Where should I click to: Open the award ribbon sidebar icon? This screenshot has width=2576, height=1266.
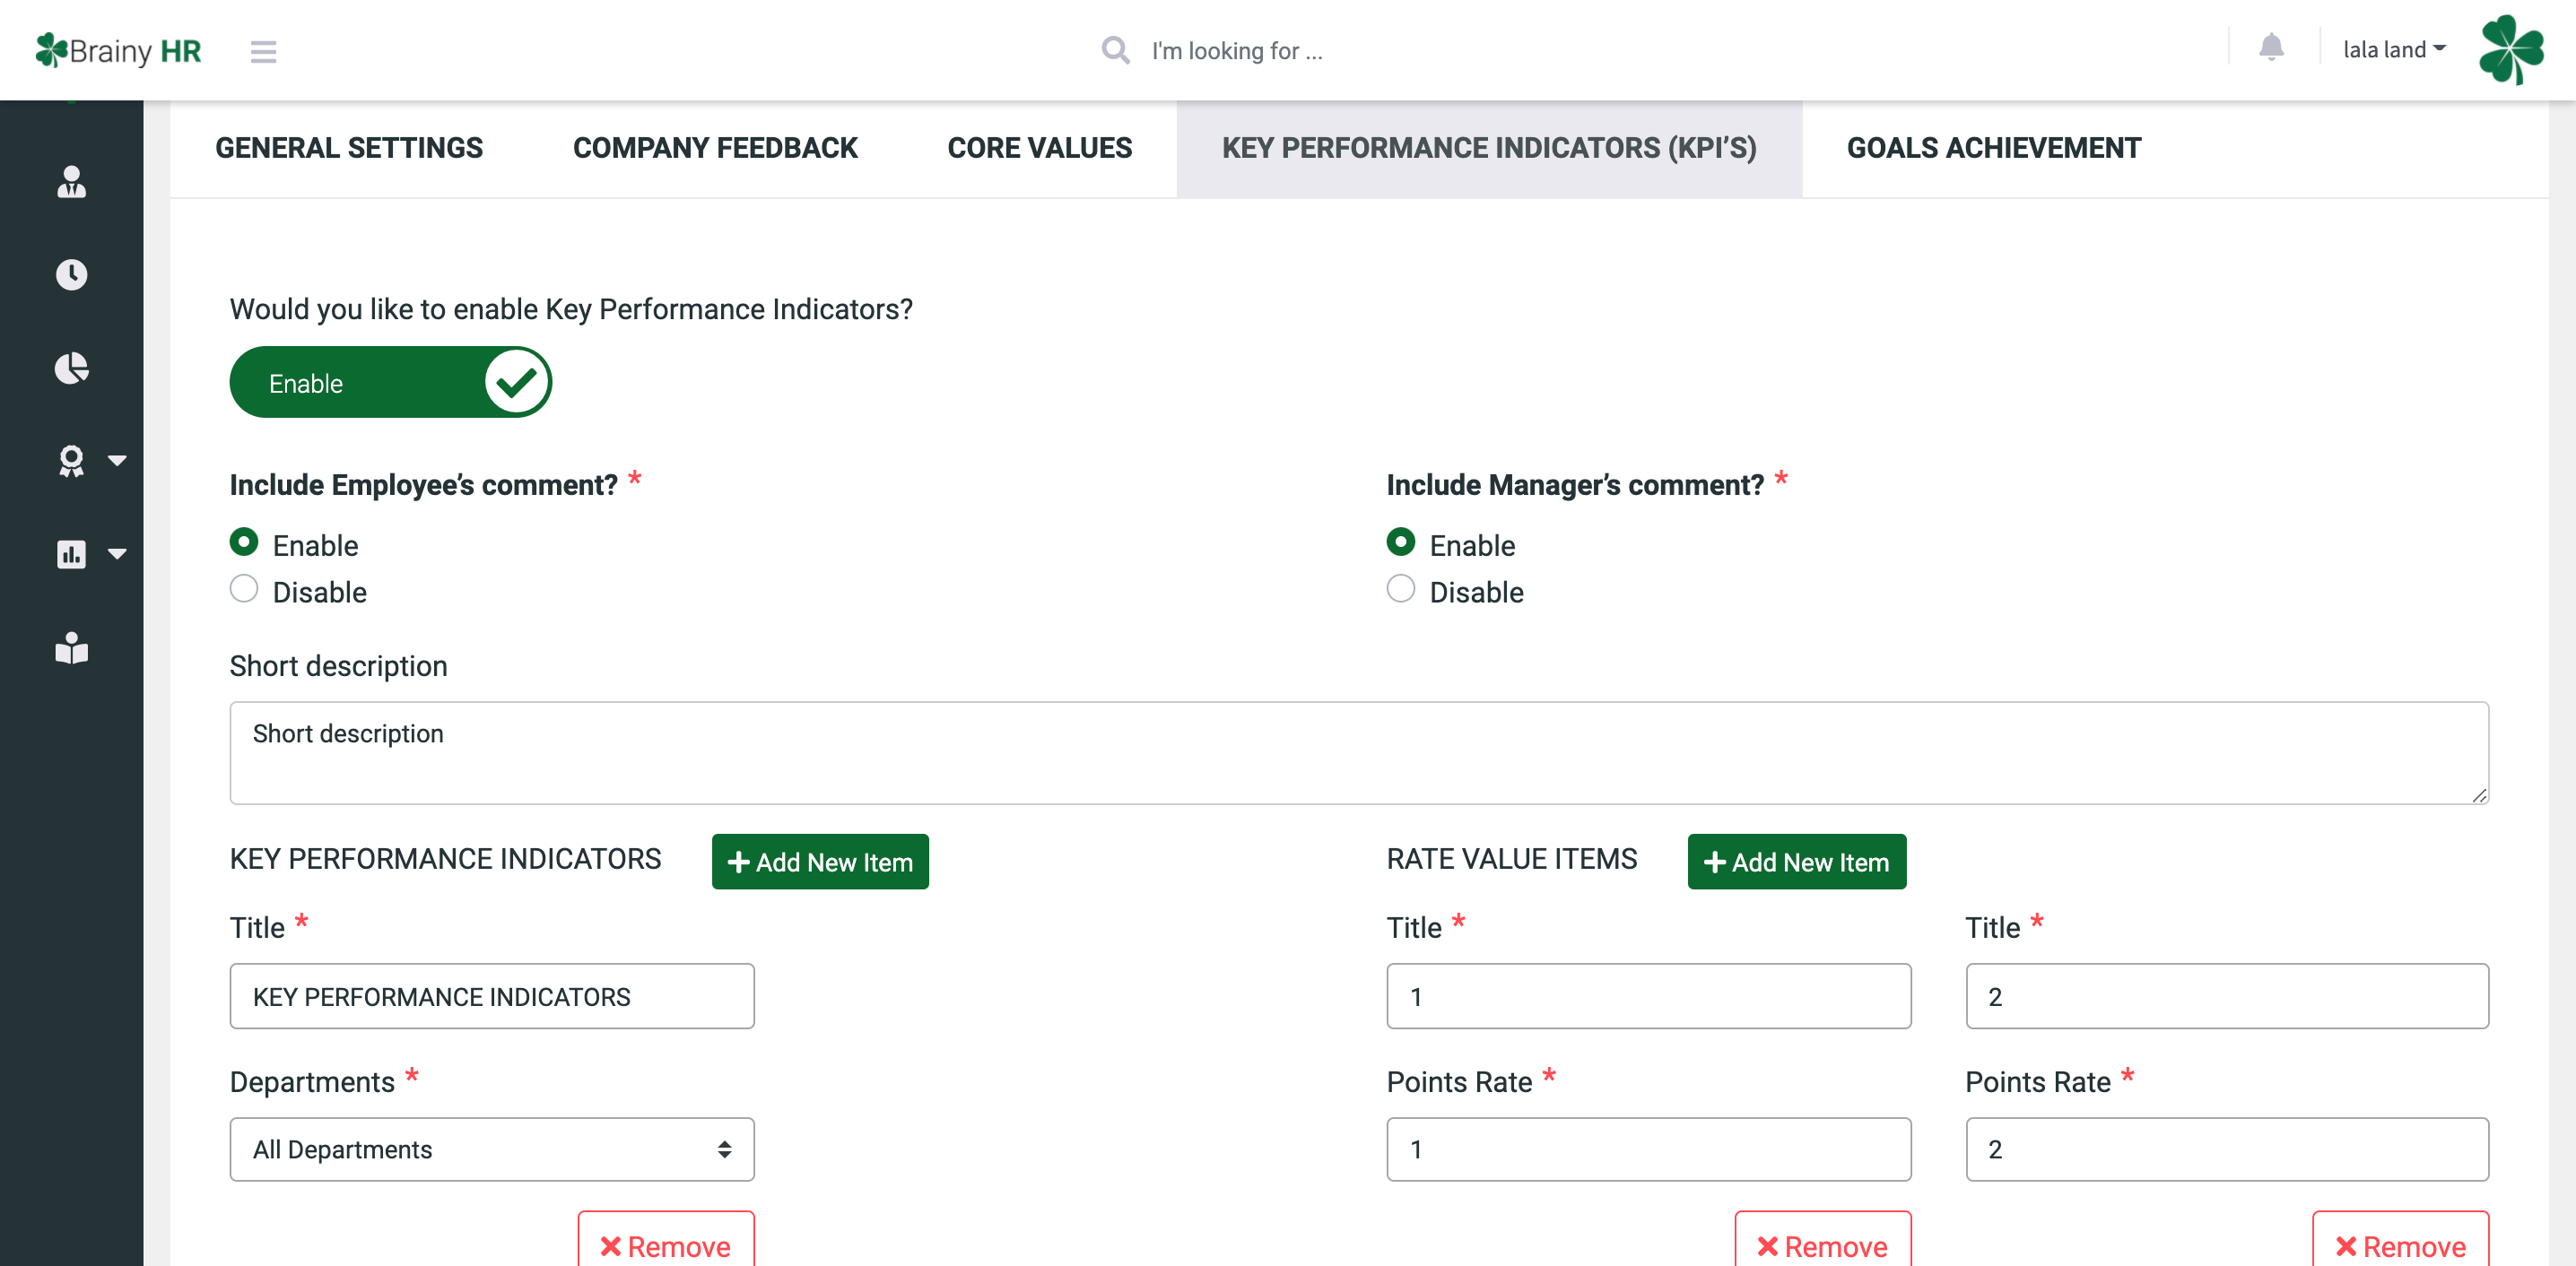click(71, 461)
